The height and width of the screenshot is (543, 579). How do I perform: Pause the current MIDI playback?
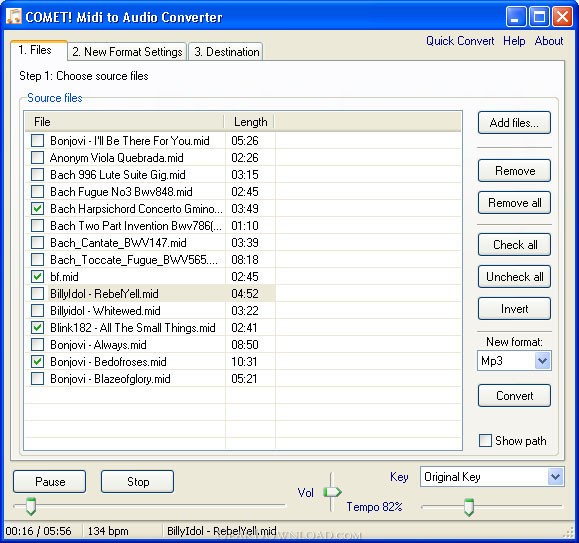point(49,482)
